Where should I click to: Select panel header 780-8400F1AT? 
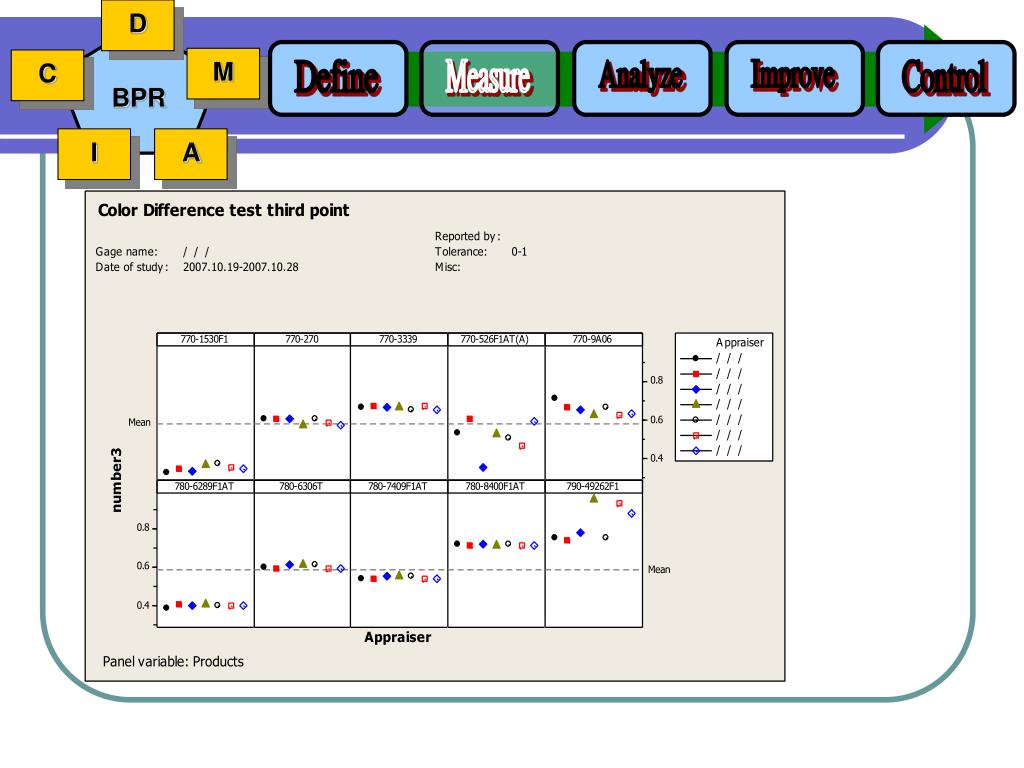[495, 487]
